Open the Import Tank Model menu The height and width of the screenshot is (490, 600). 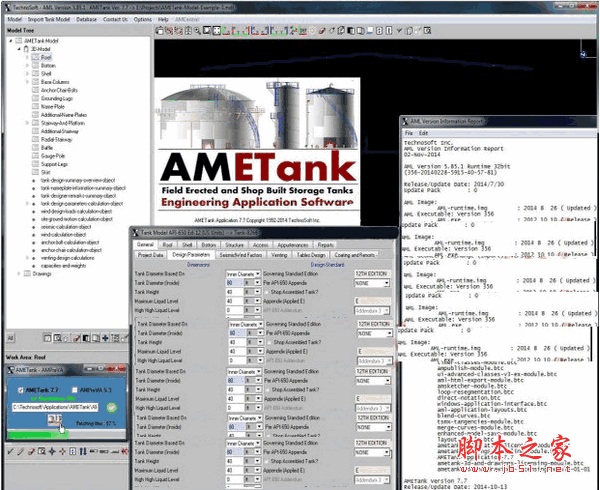[x=49, y=19]
